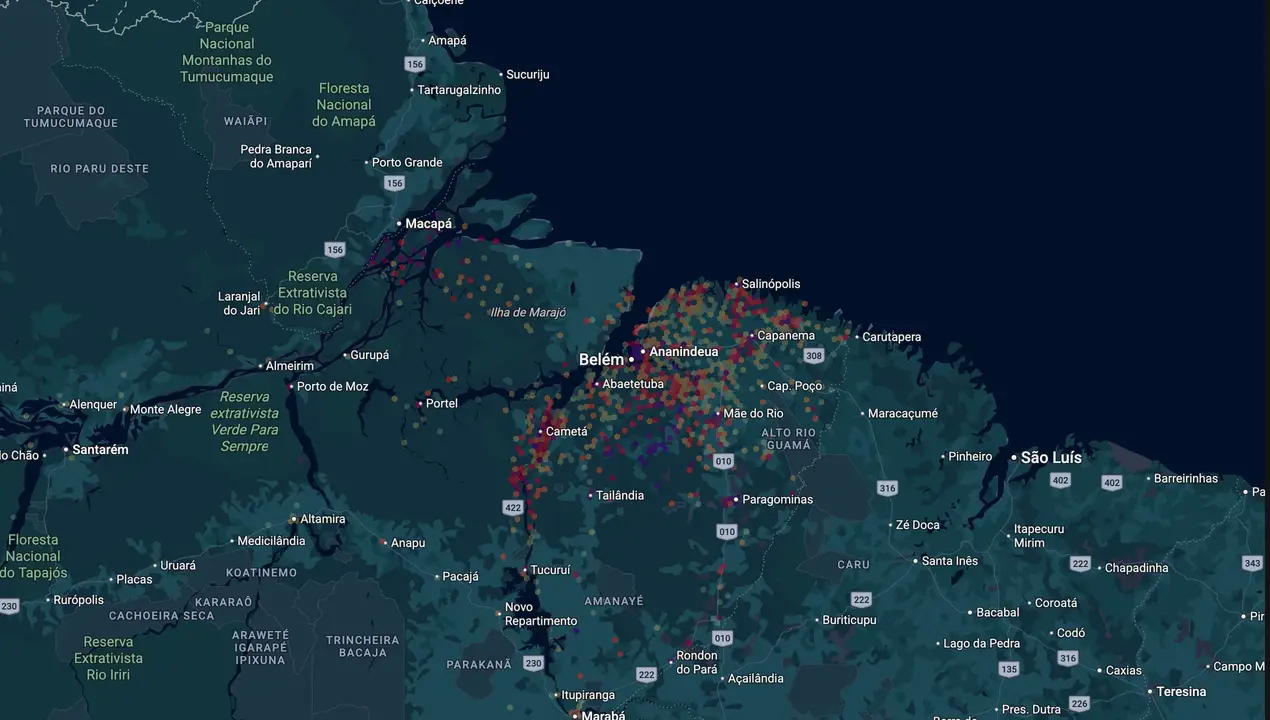Click the Teresina city label
This screenshot has height=720, width=1270.
click(1182, 692)
